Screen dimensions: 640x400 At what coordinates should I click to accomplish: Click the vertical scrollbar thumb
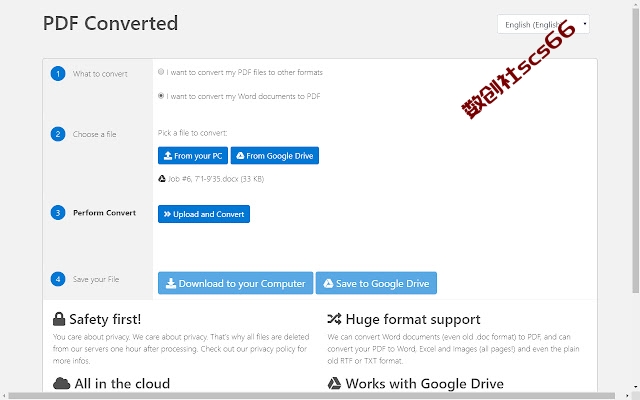[x=636, y=150]
